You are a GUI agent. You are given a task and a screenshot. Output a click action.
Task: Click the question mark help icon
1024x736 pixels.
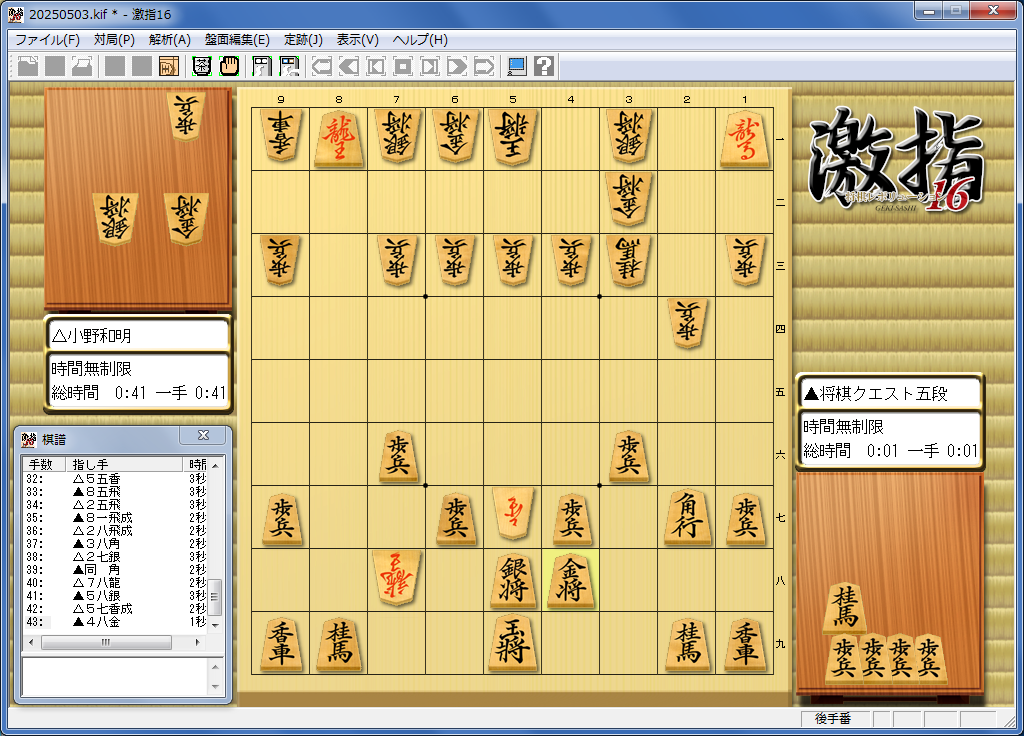(544, 67)
